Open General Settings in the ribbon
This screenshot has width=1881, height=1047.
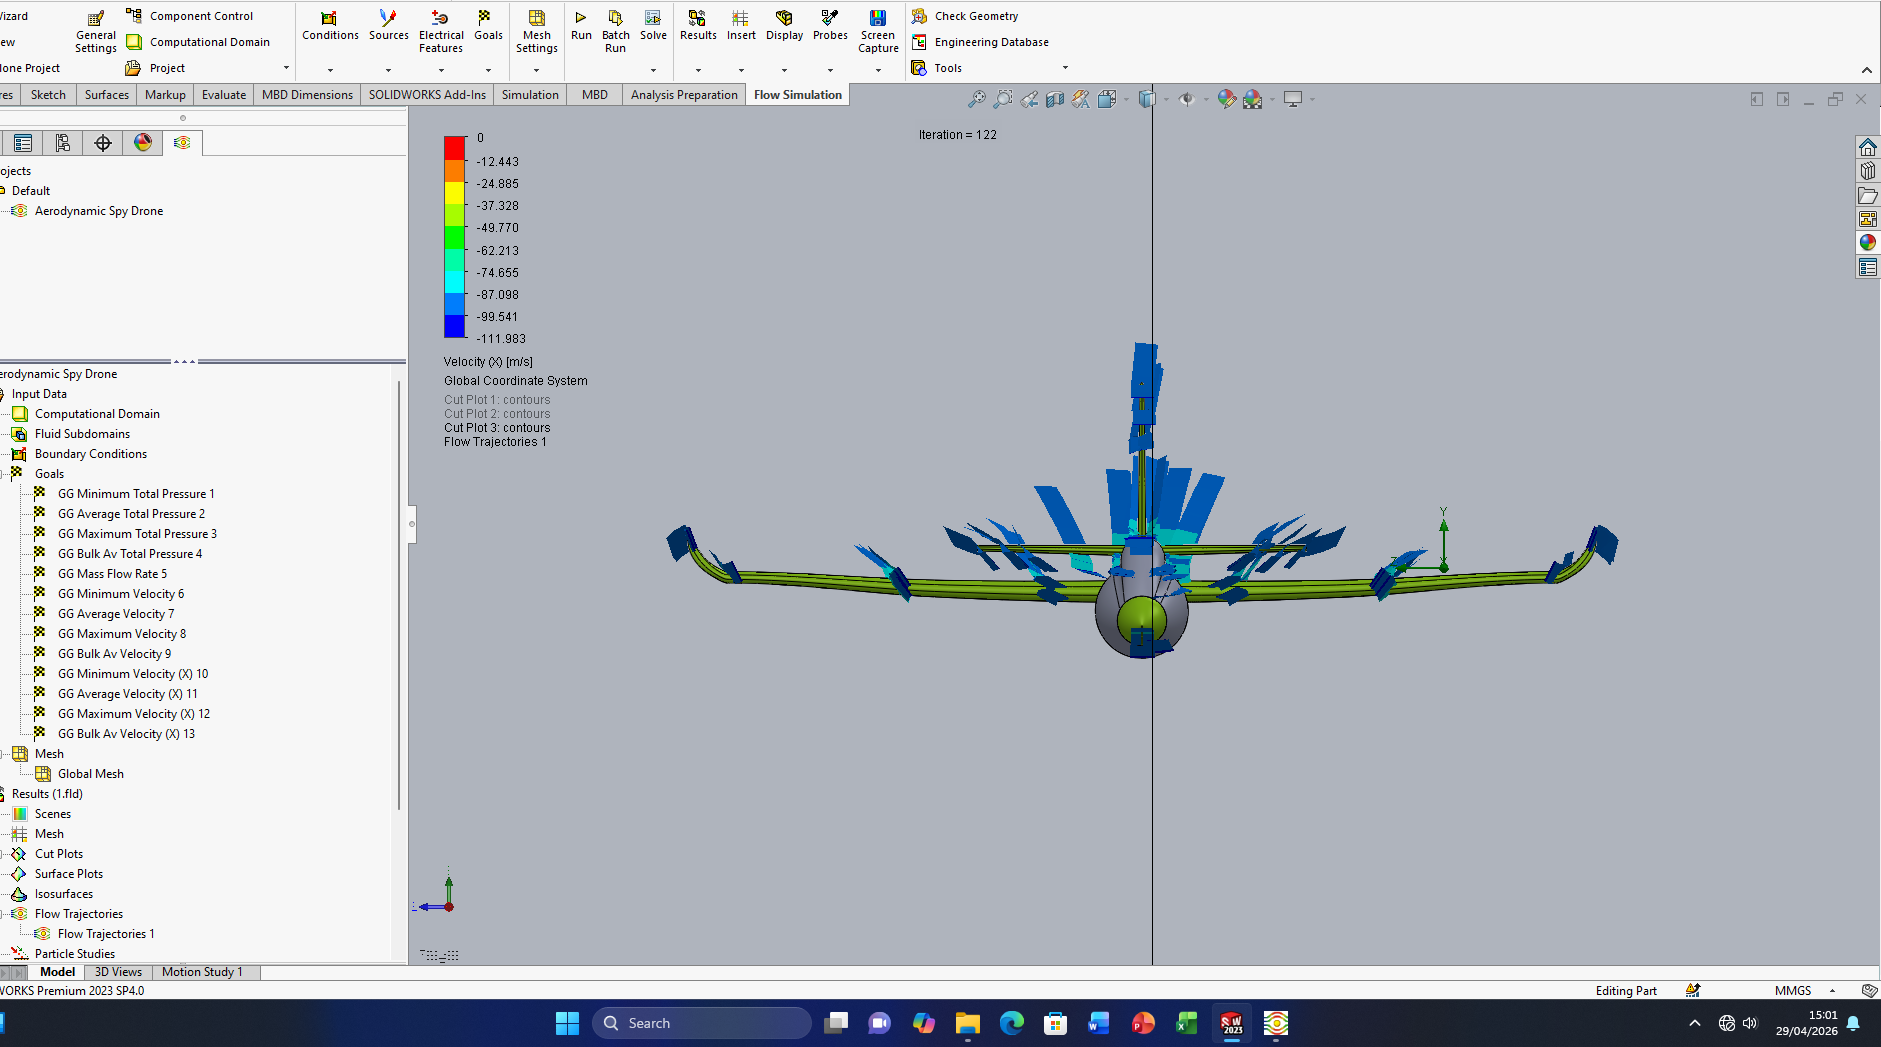tap(96, 32)
